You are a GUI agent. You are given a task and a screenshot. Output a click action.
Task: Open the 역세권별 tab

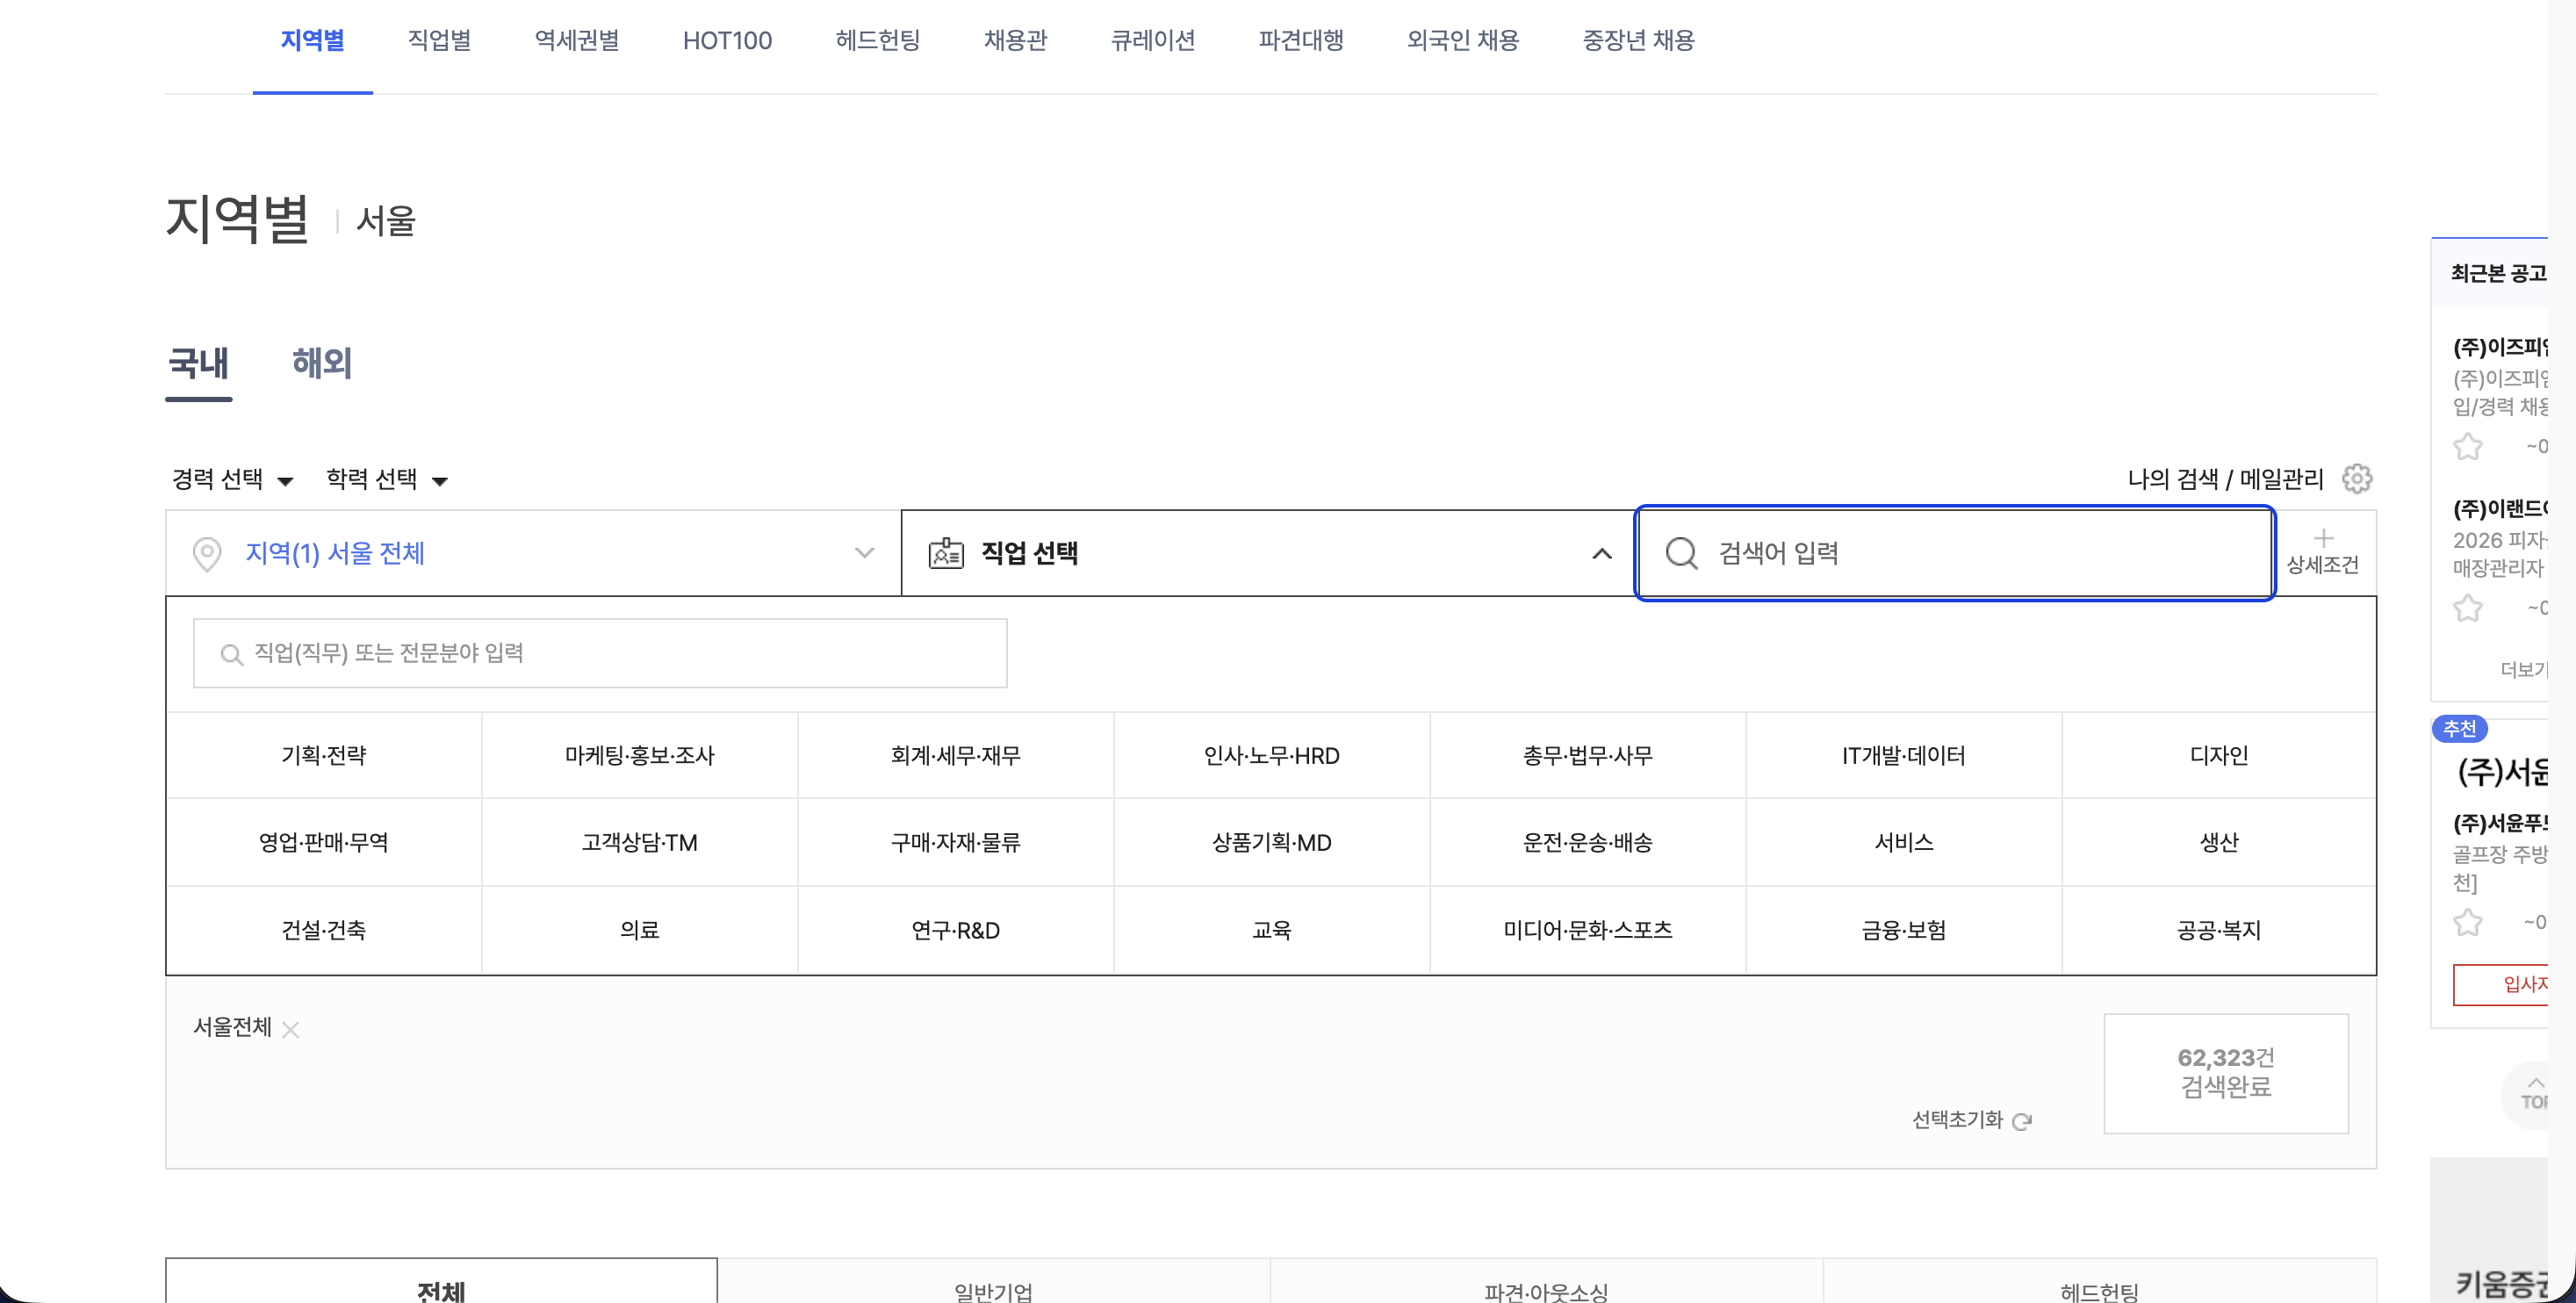click(577, 41)
